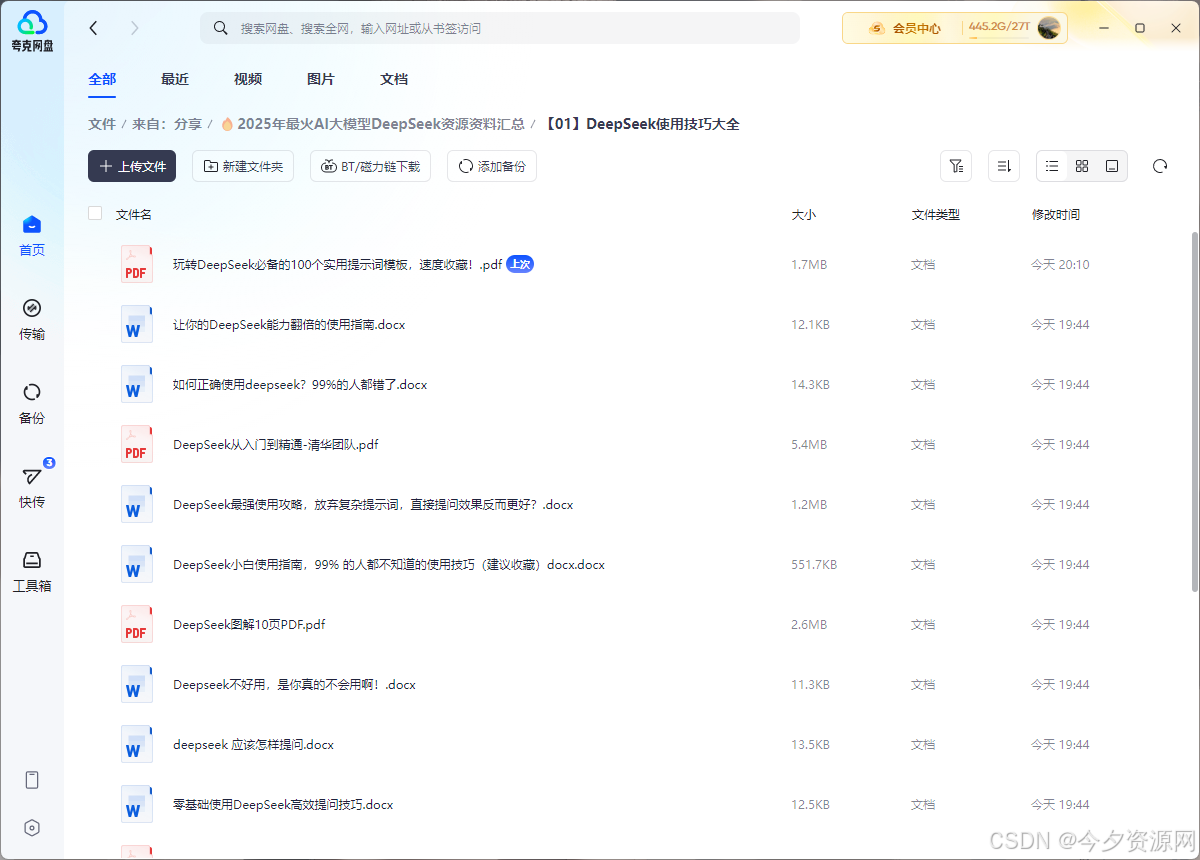Click Word icon of 让你的DeepSeek能力翻倍 file
Viewport: 1200px width, 860px height.
point(137,325)
